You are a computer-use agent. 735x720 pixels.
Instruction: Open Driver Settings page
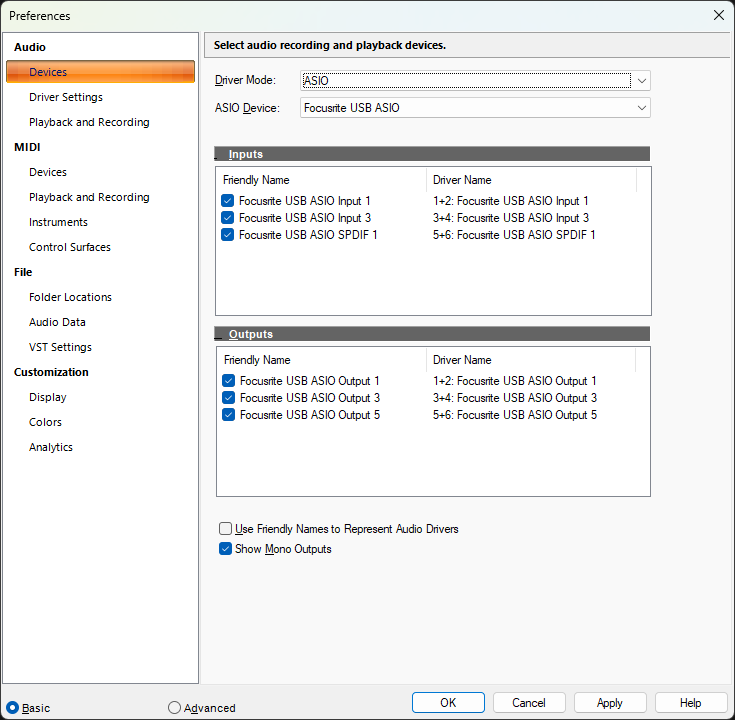66,97
